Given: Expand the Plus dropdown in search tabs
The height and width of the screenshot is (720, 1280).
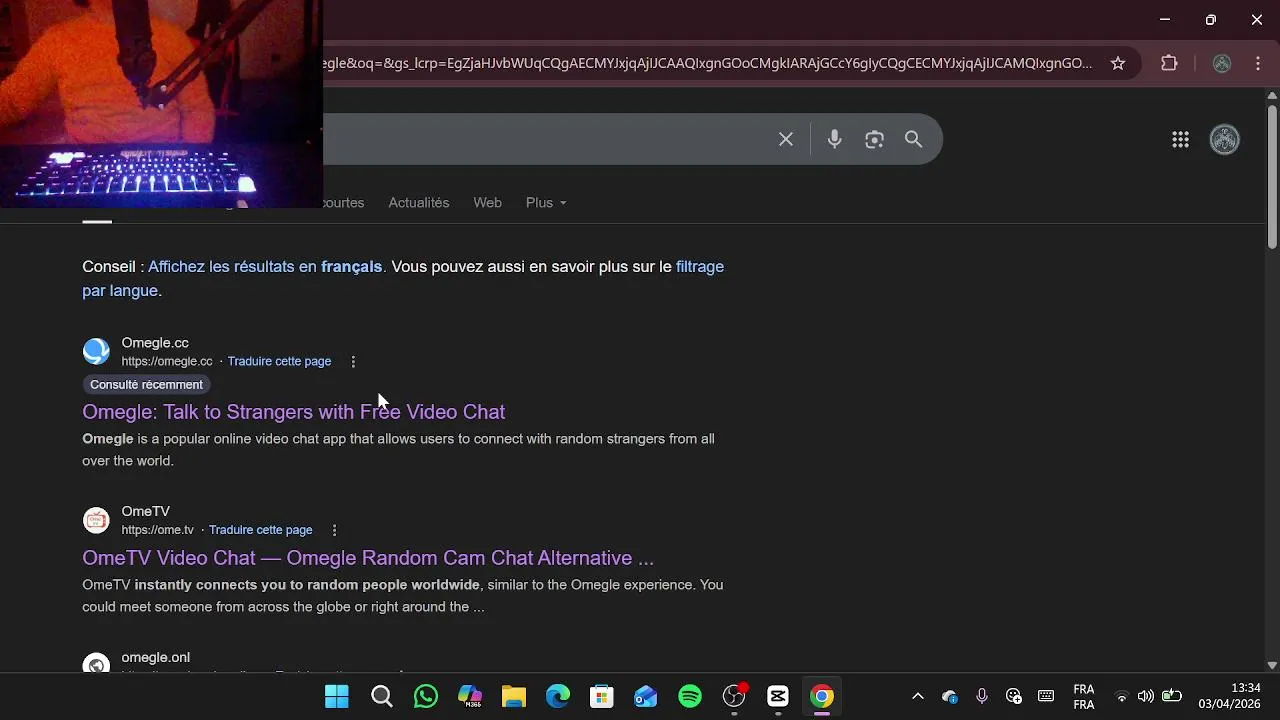Looking at the screenshot, I should pos(546,203).
